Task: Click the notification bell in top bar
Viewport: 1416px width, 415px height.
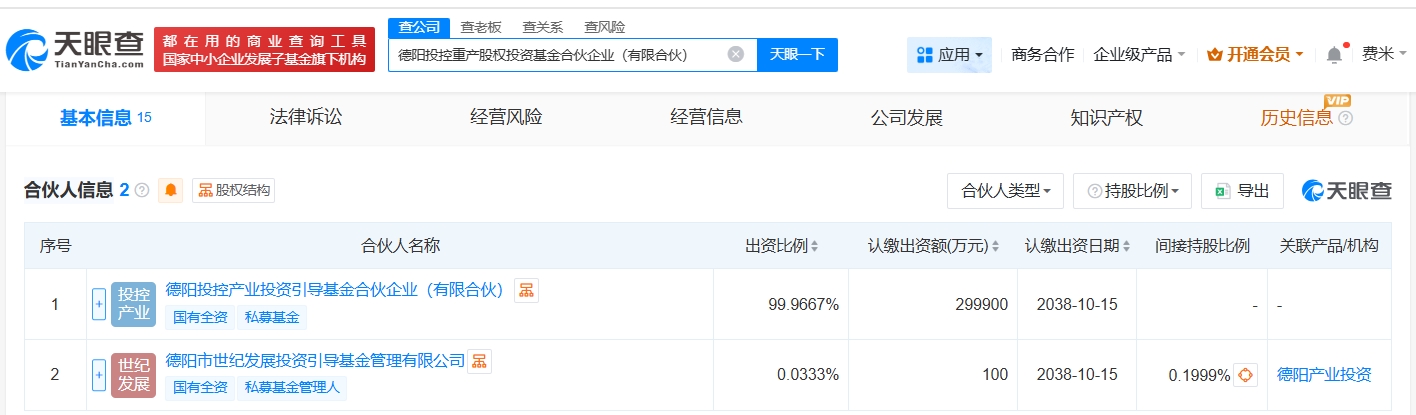Action: click(1334, 55)
